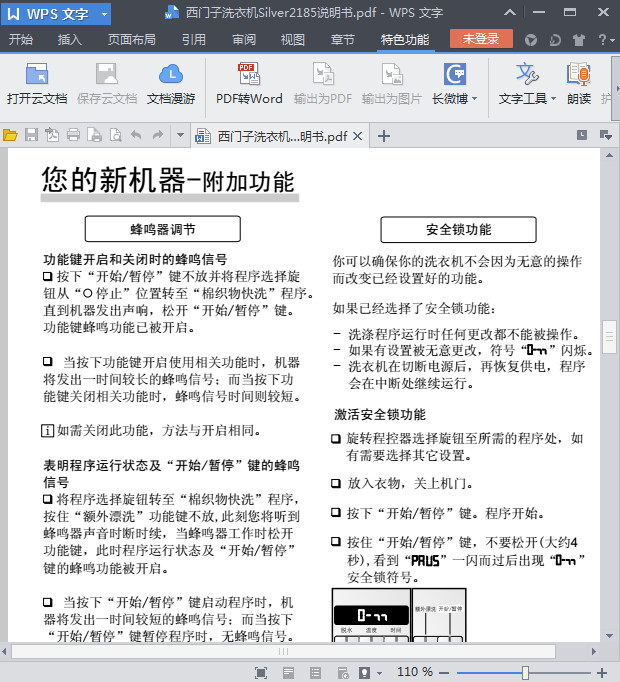Start 文档漫游 document roaming
Viewport: 620px width, 682px height.
coord(171,84)
